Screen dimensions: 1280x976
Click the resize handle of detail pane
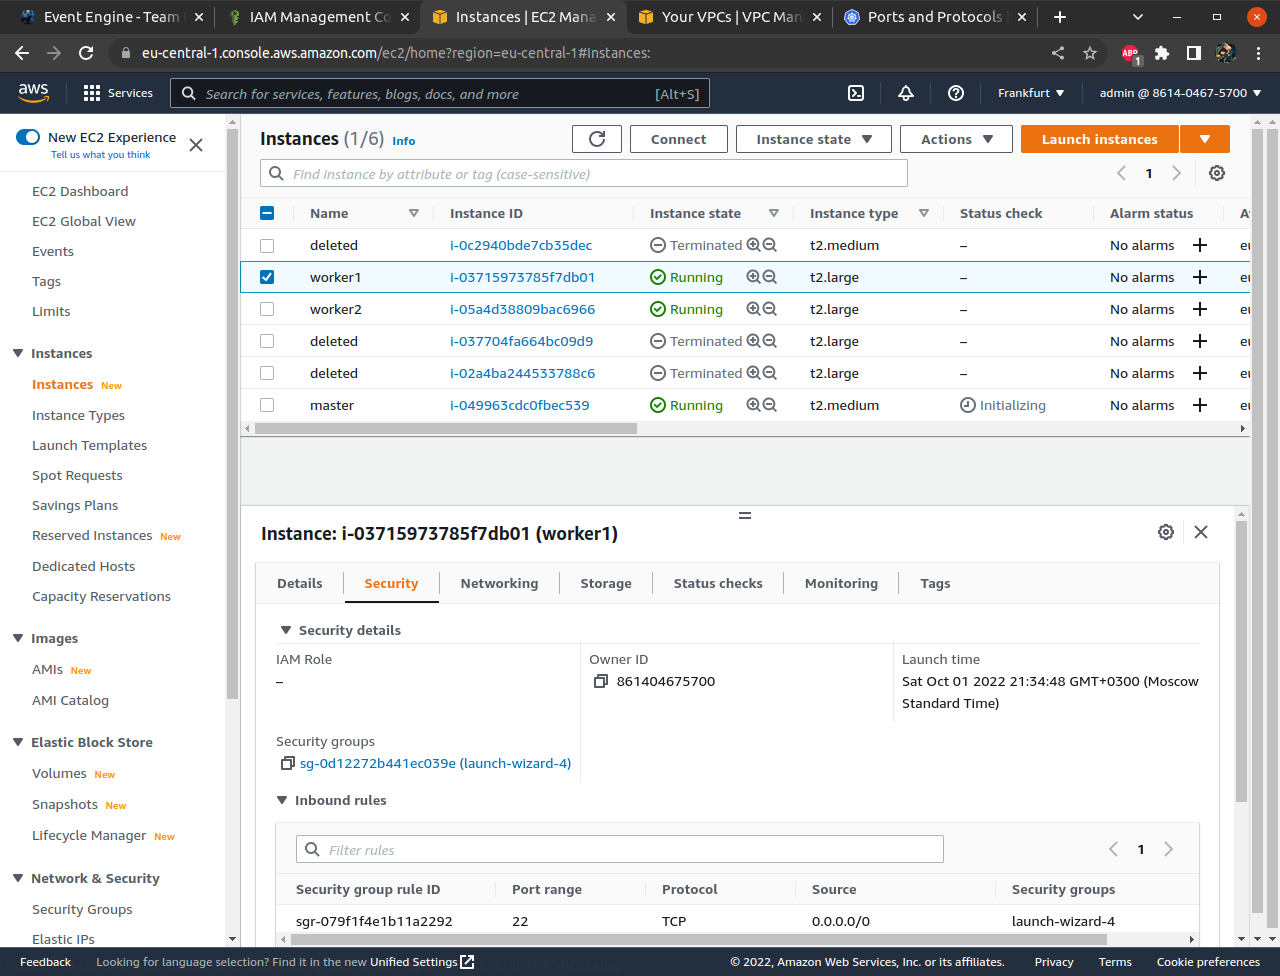(744, 515)
